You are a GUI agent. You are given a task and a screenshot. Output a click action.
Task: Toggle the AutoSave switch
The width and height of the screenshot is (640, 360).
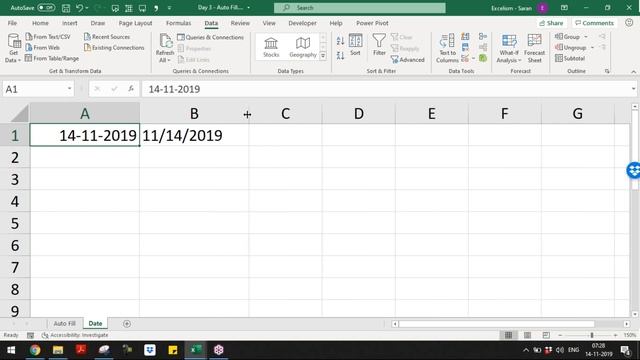[x=46, y=7]
